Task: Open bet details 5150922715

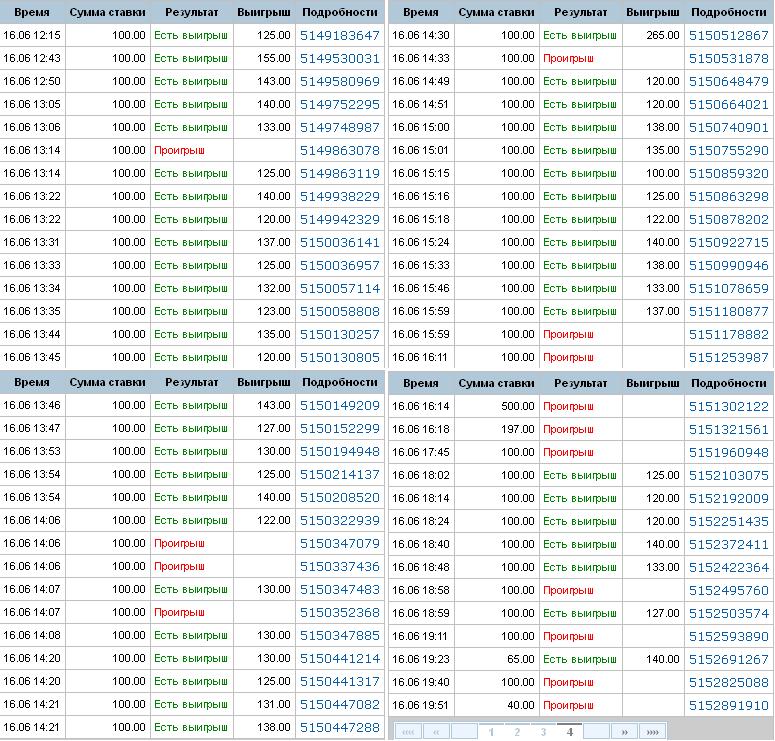Action: 729,242
